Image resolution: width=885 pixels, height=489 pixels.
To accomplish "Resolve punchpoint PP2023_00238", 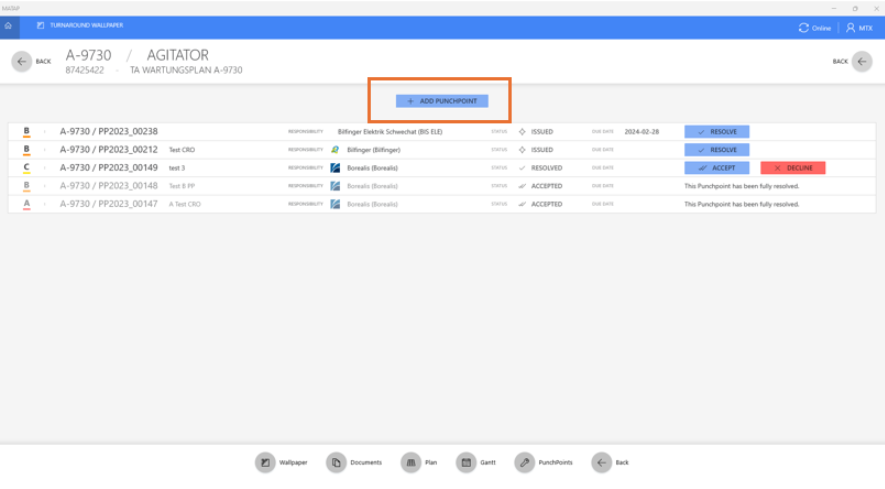I will (x=716, y=131).
